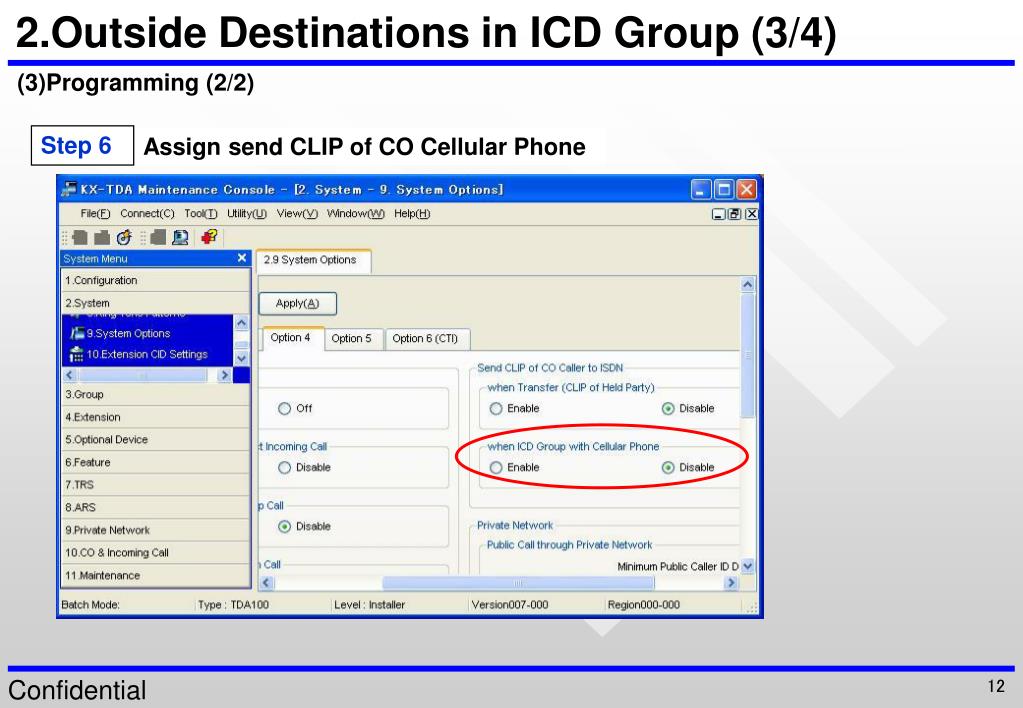Viewport: 1023px width, 708px height.
Task: Click right arrow of system tree scrollbar
Action: [x=224, y=375]
